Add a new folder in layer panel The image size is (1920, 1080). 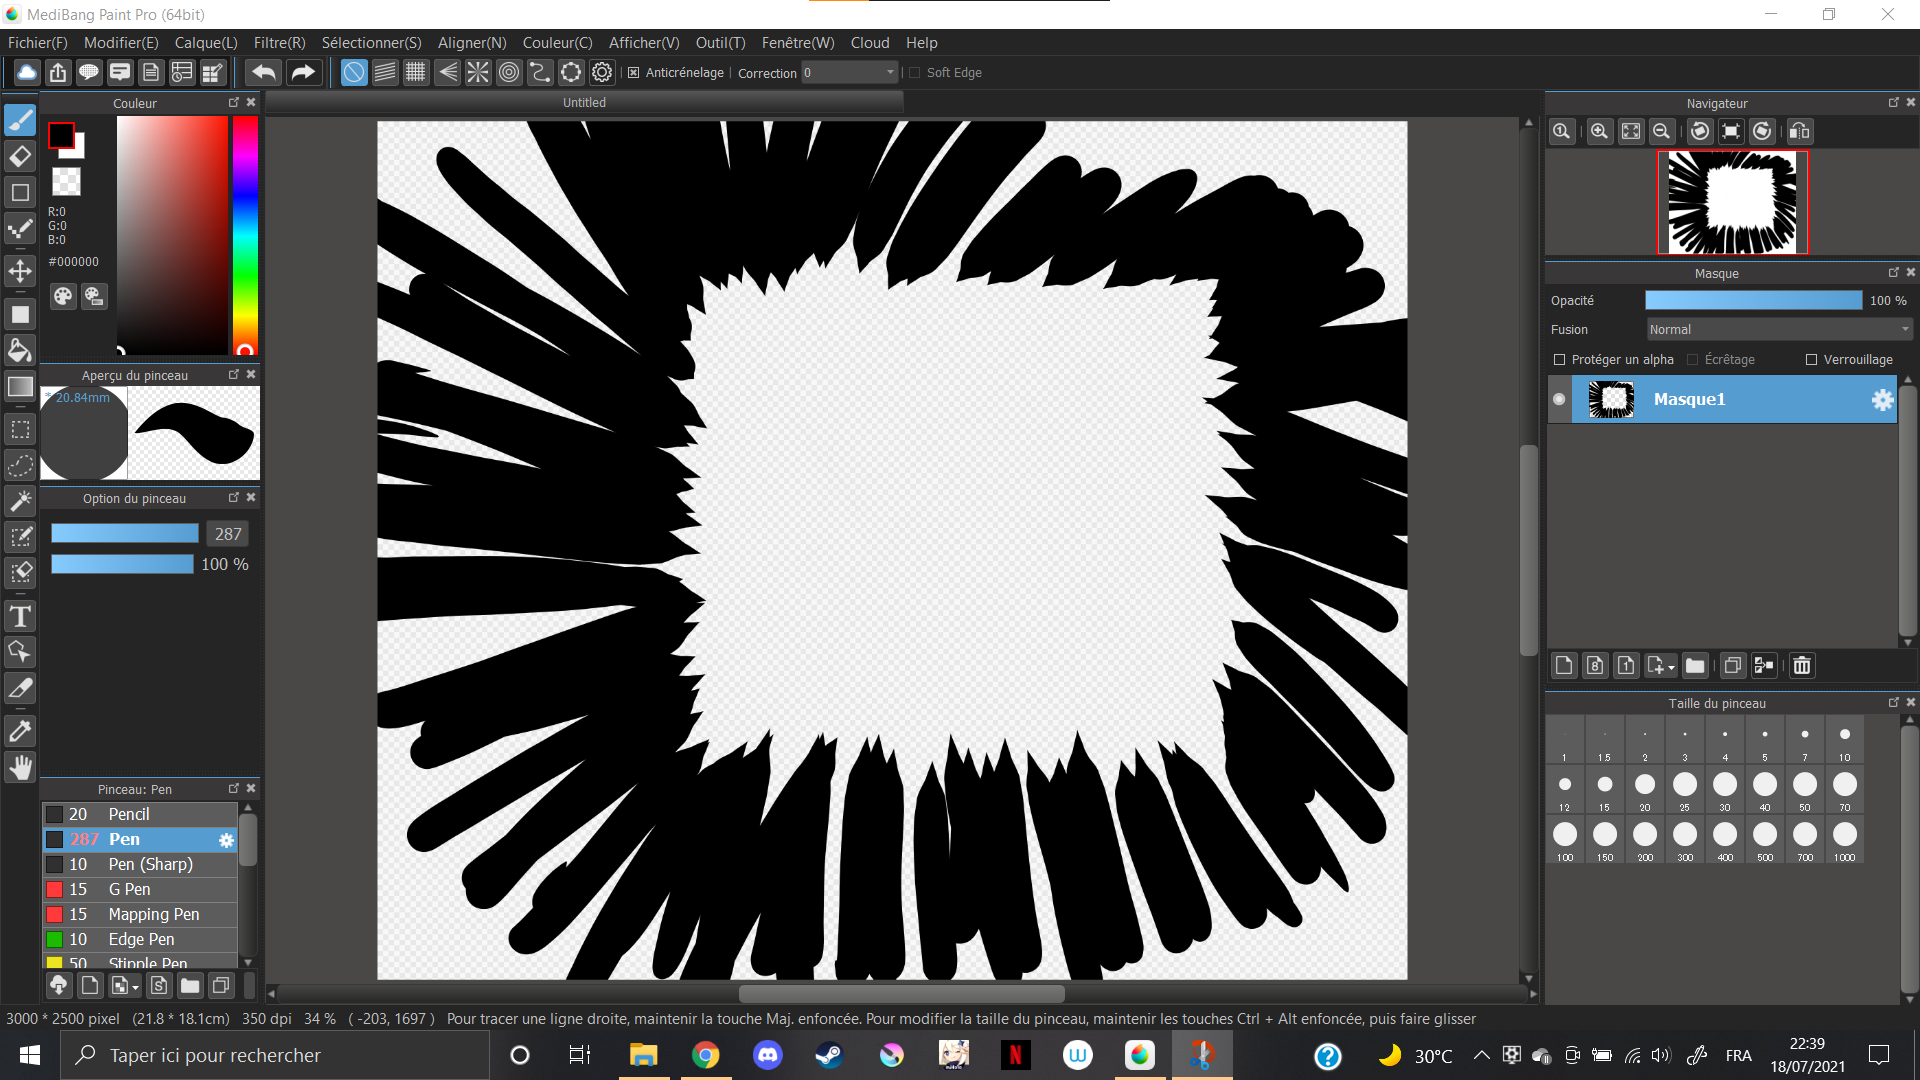pyautogui.click(x=1695, y=666)
